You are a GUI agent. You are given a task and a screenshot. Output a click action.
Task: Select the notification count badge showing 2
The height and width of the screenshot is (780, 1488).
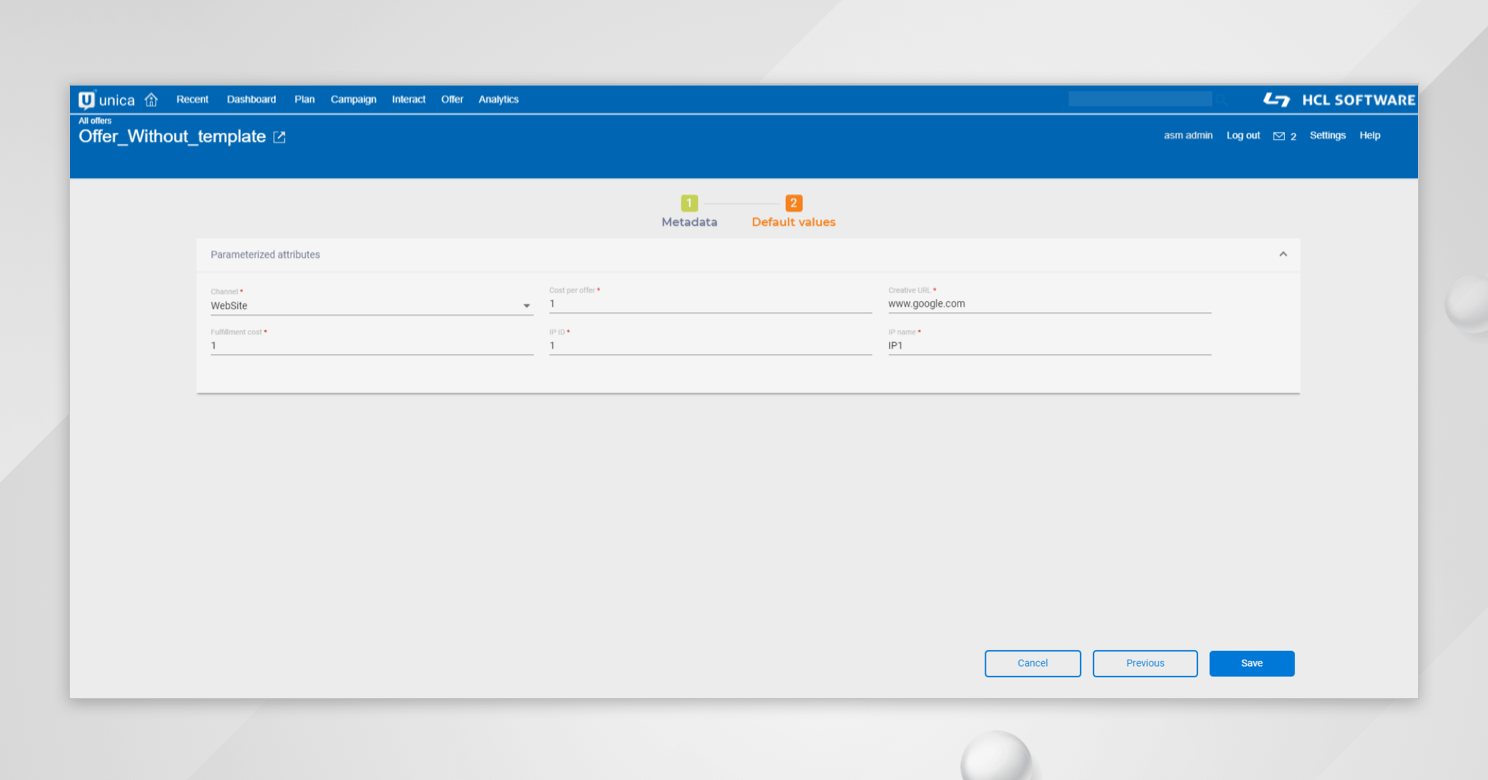[1294, 135]
